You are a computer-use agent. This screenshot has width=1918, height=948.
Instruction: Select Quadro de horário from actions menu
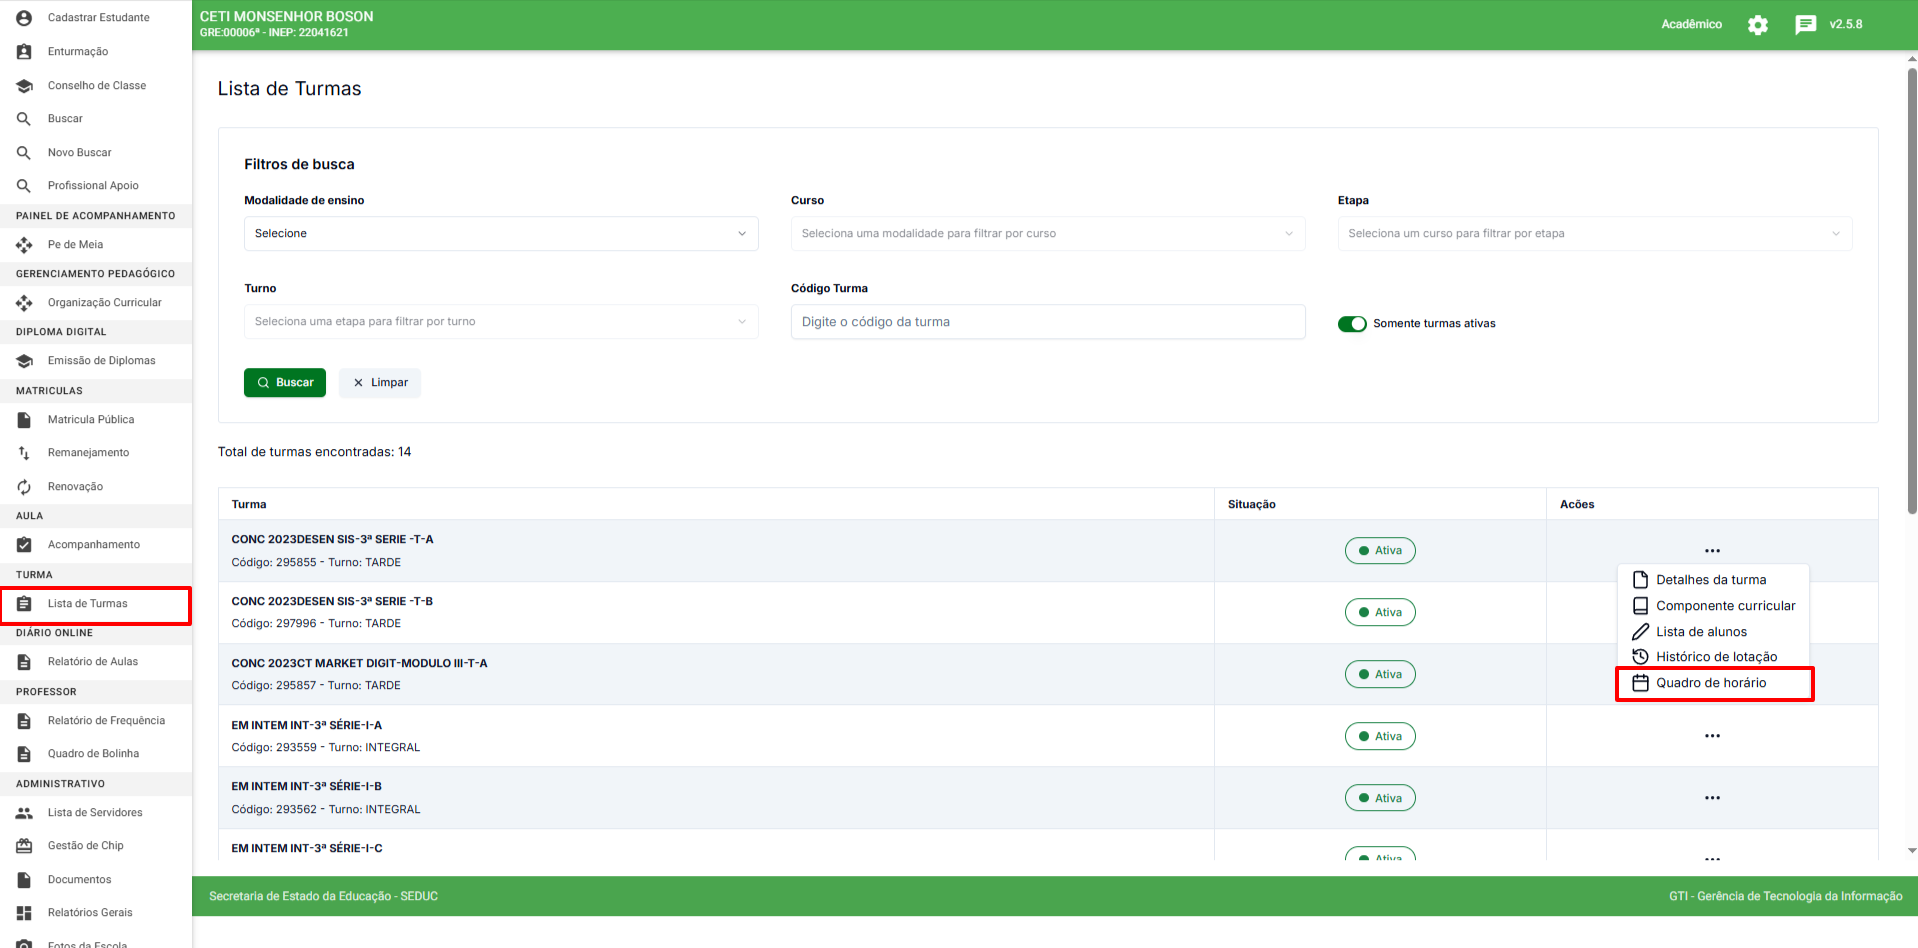[x=1710, y=683]
